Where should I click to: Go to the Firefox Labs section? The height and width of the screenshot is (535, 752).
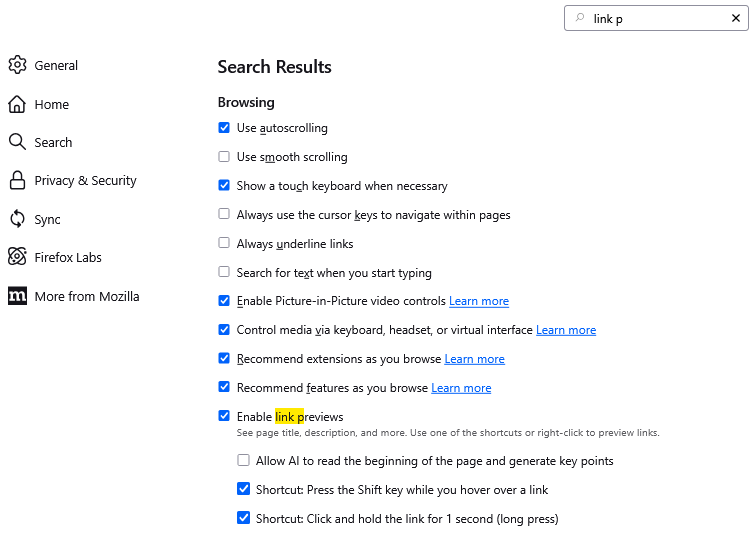point(68,257)
